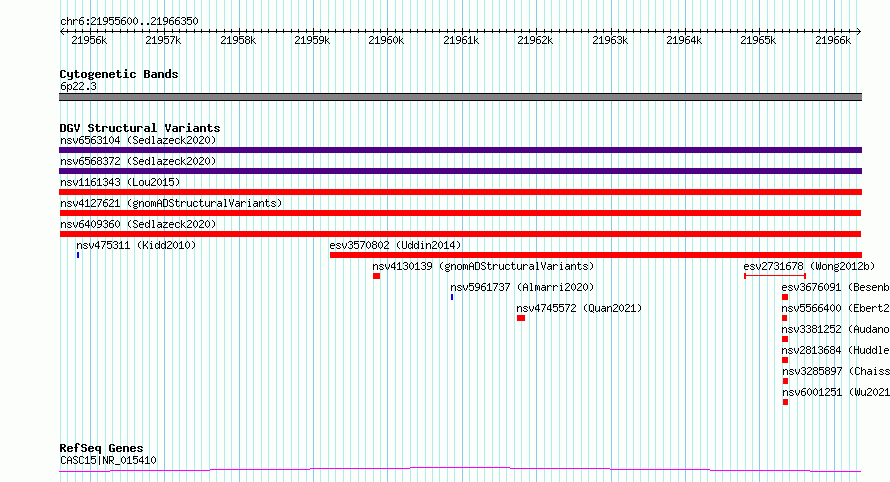
Task: Click the nsv4745572 (Quan2021) red block
Action: click(521, 318)
